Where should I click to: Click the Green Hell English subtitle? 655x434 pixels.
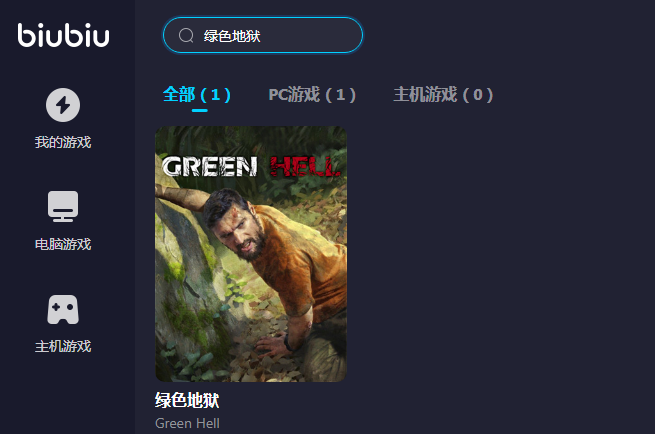(187, 423)
